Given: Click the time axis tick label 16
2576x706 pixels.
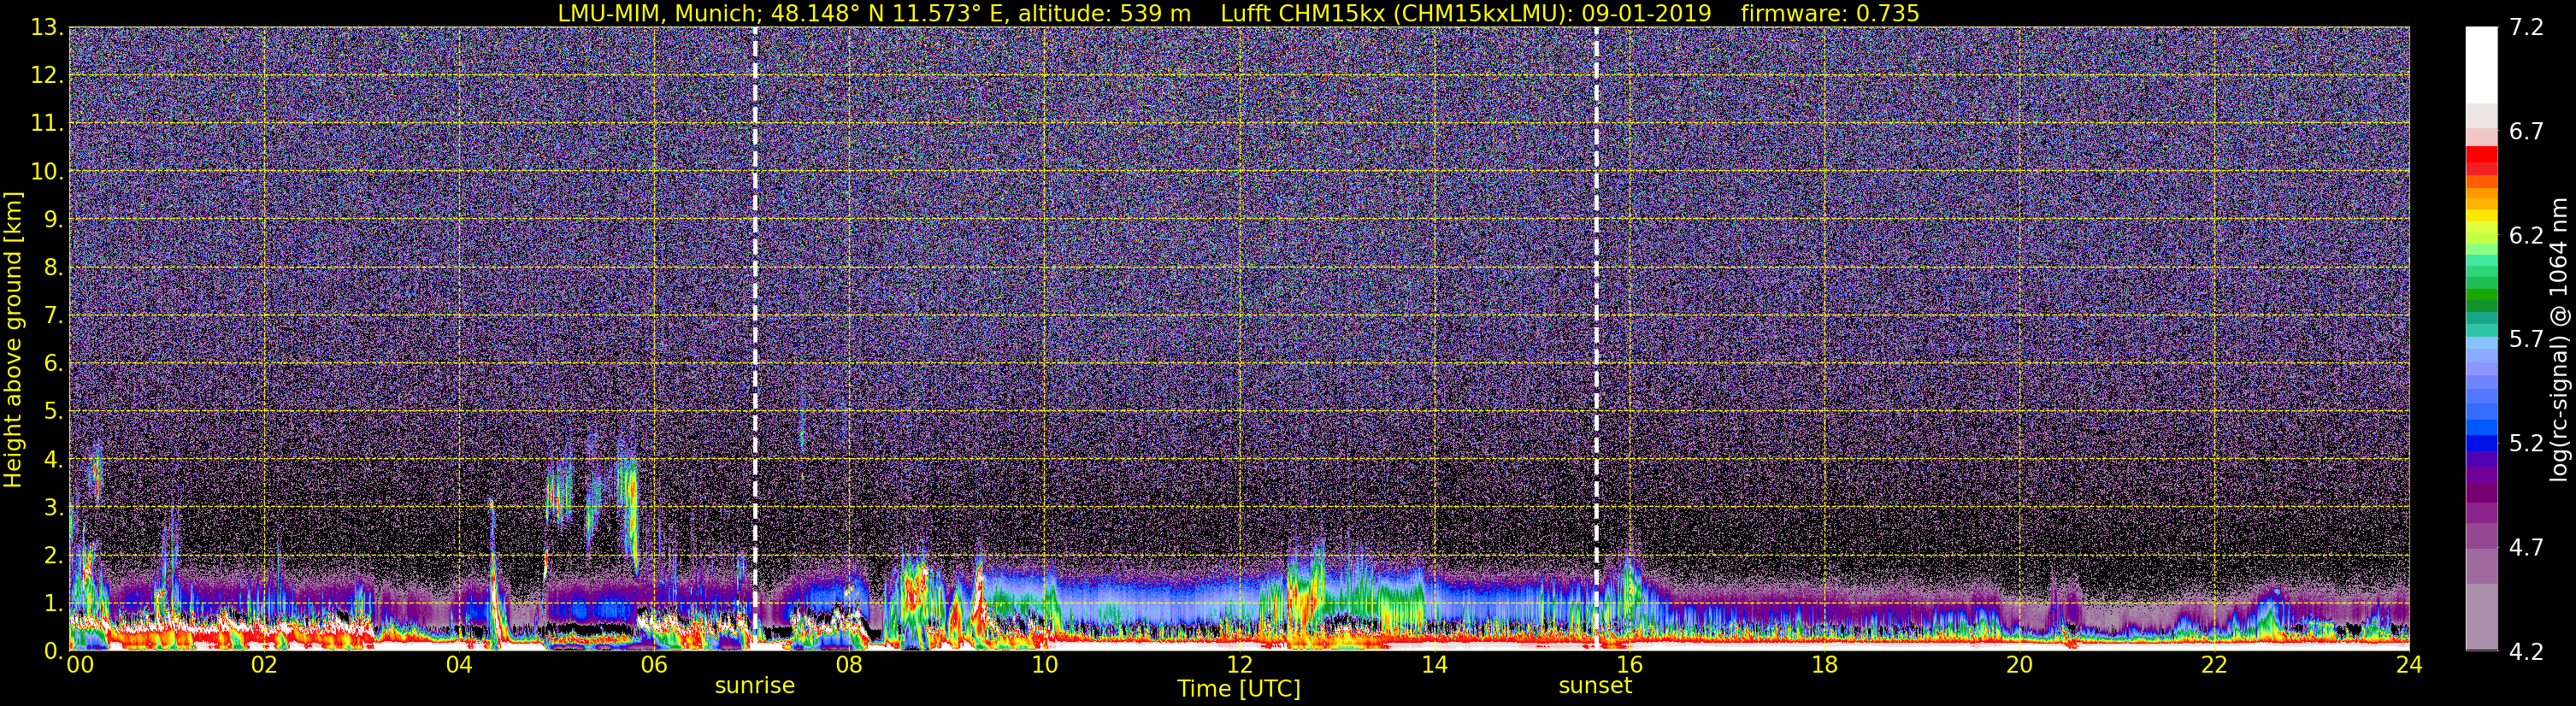Looking at the screenshot, I should (x=1629, y=665).
